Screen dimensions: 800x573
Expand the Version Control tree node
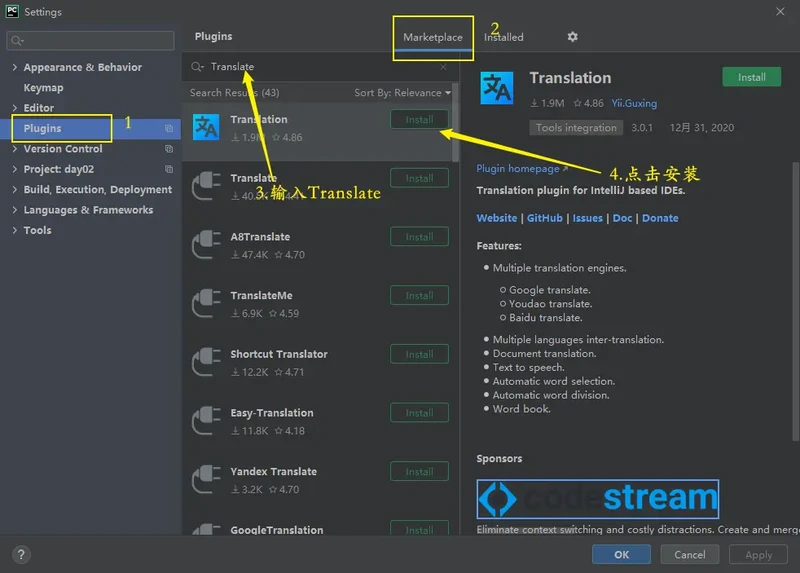[x=14, y=149]
